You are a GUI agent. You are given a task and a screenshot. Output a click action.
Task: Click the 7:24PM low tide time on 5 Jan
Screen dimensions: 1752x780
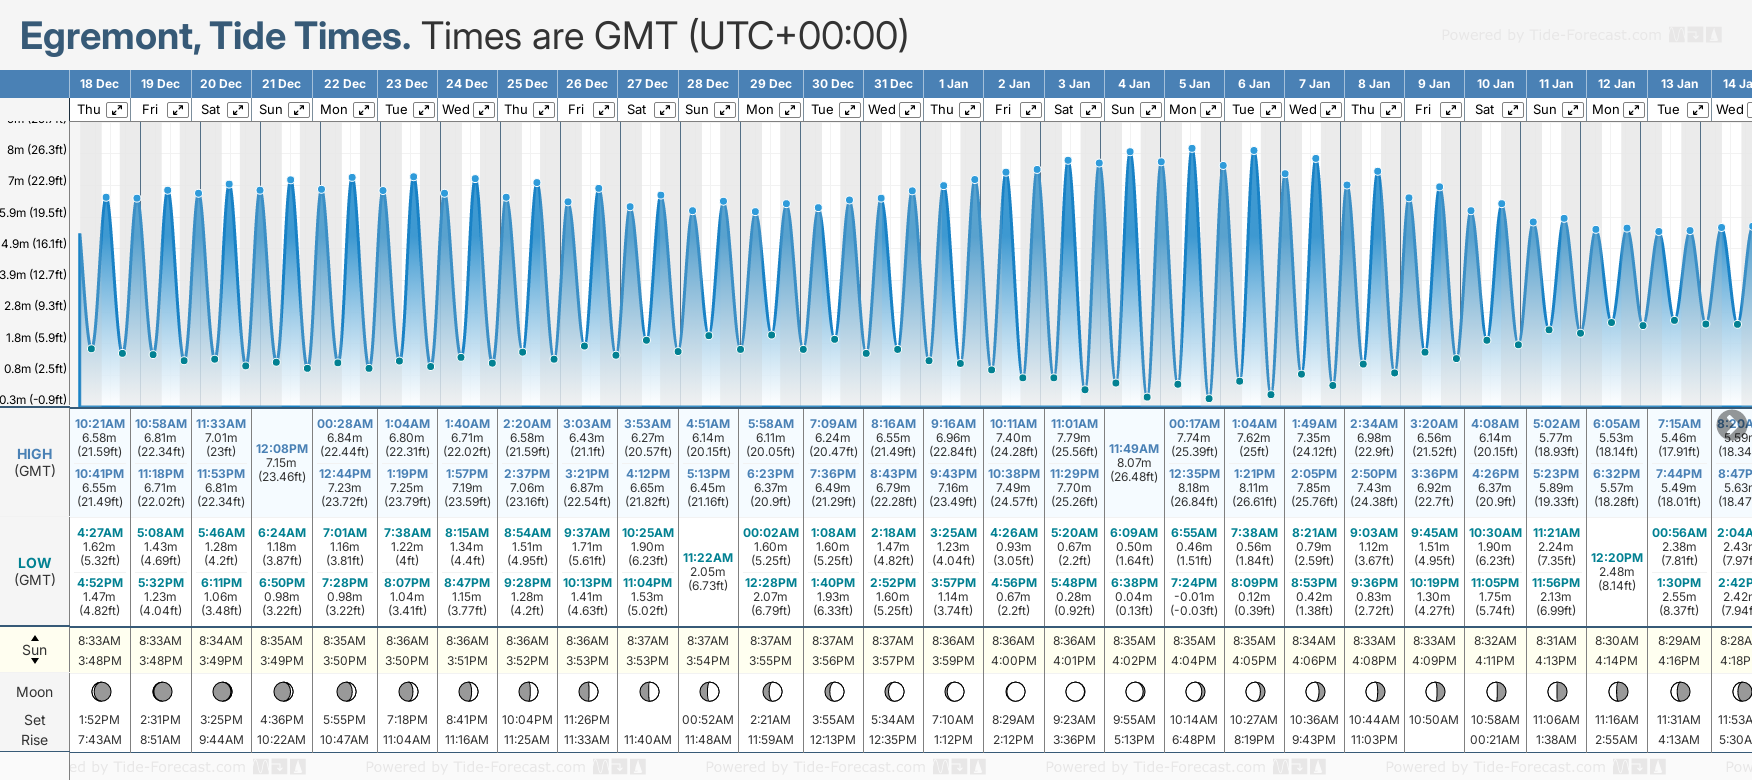(x=1194, y=582)
